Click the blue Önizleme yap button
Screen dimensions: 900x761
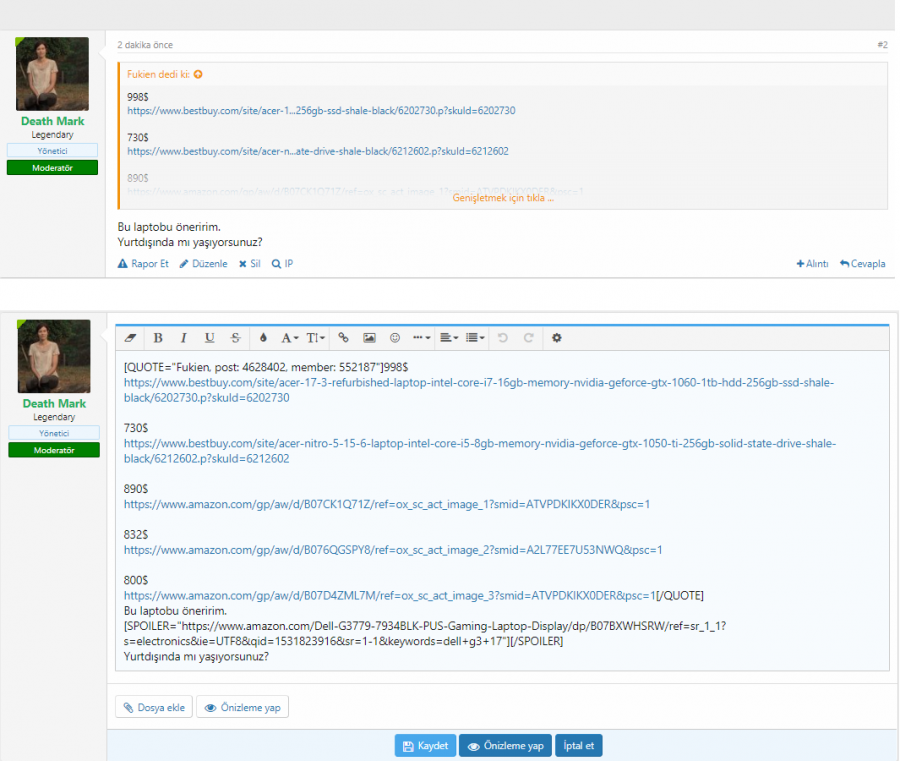(x=505, y=746)
